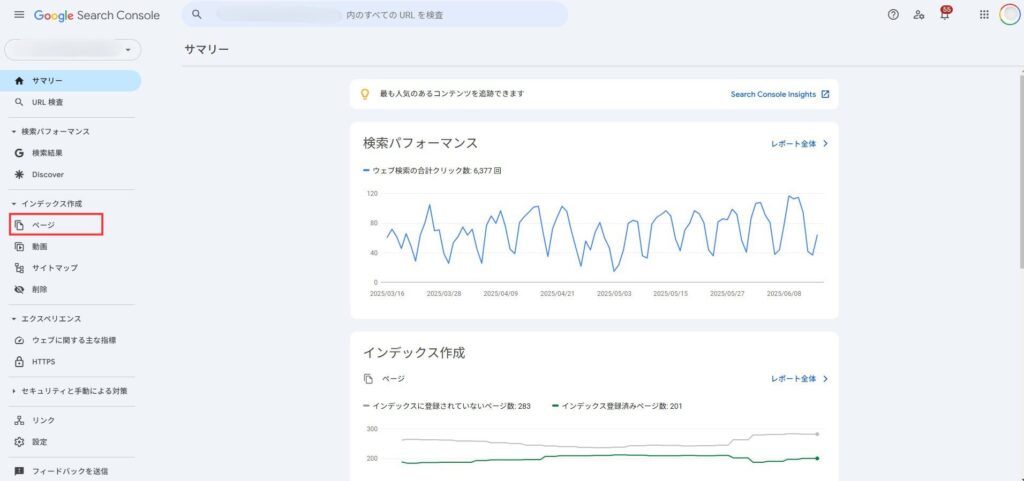Click the pages icon next to ページ
The width and height of the screenshot is (1024, 481).
click(x=19, y=225)
